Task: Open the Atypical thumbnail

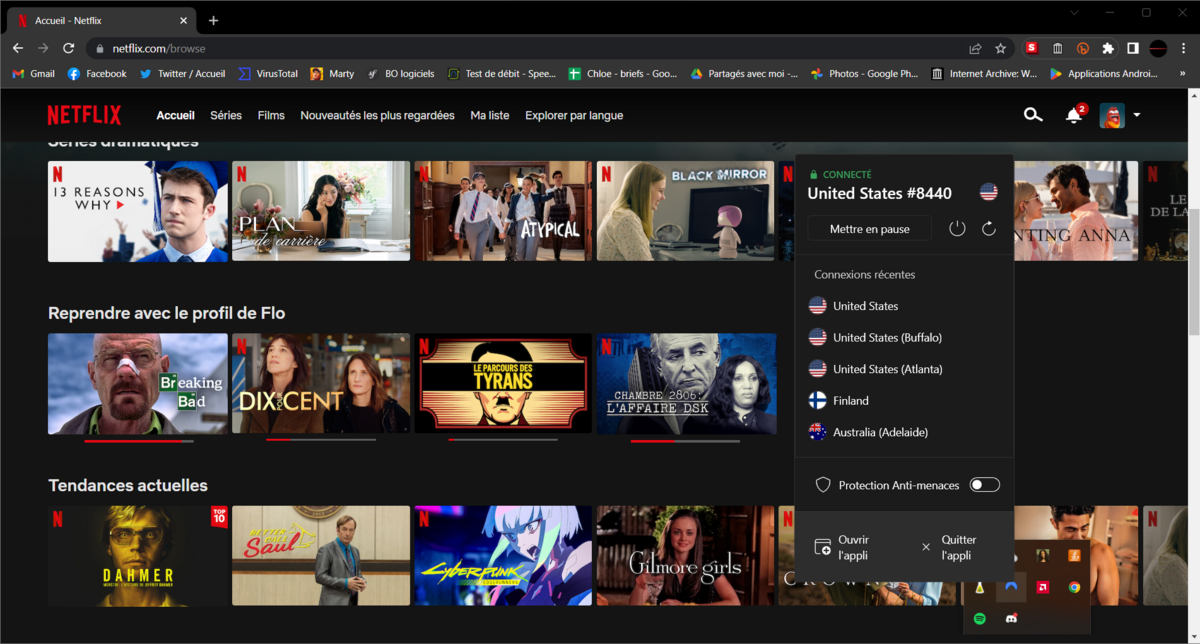Action: point(503,211)
